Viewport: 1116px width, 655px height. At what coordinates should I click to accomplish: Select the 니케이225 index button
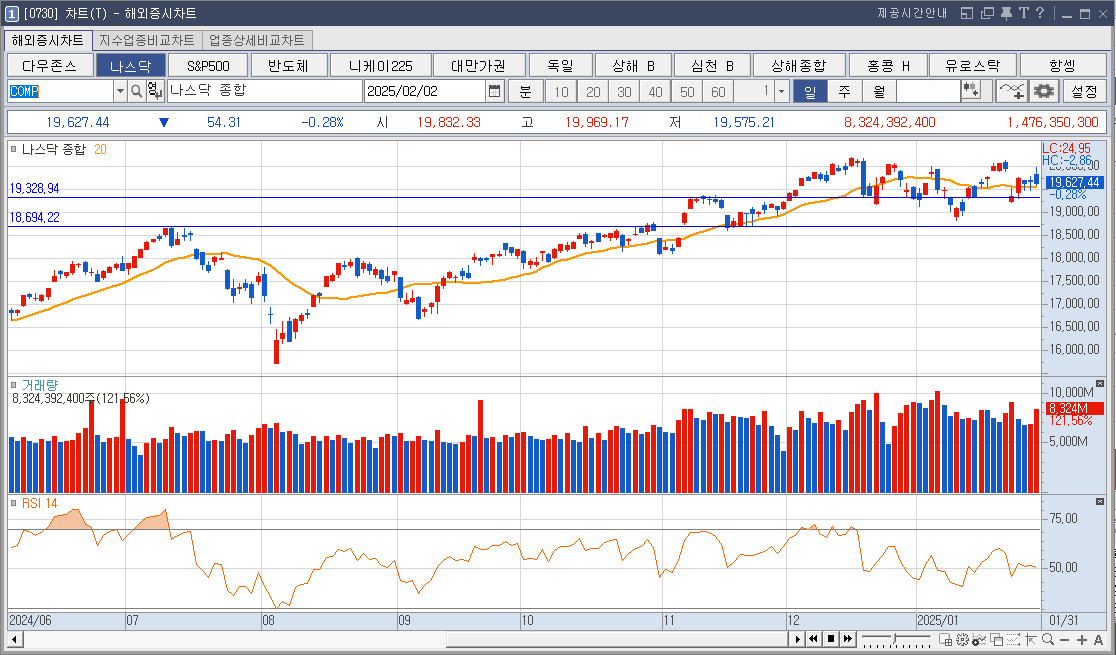tap(381, 66)
